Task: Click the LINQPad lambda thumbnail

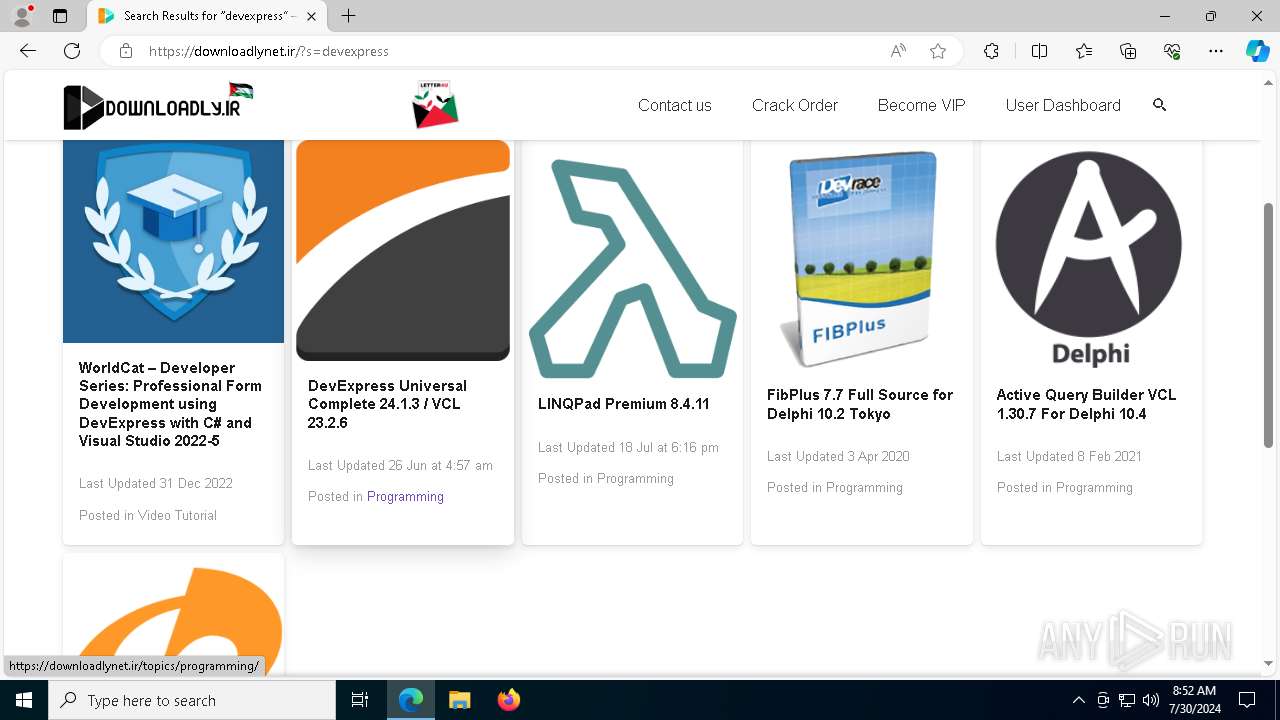Action: [632, 268]
